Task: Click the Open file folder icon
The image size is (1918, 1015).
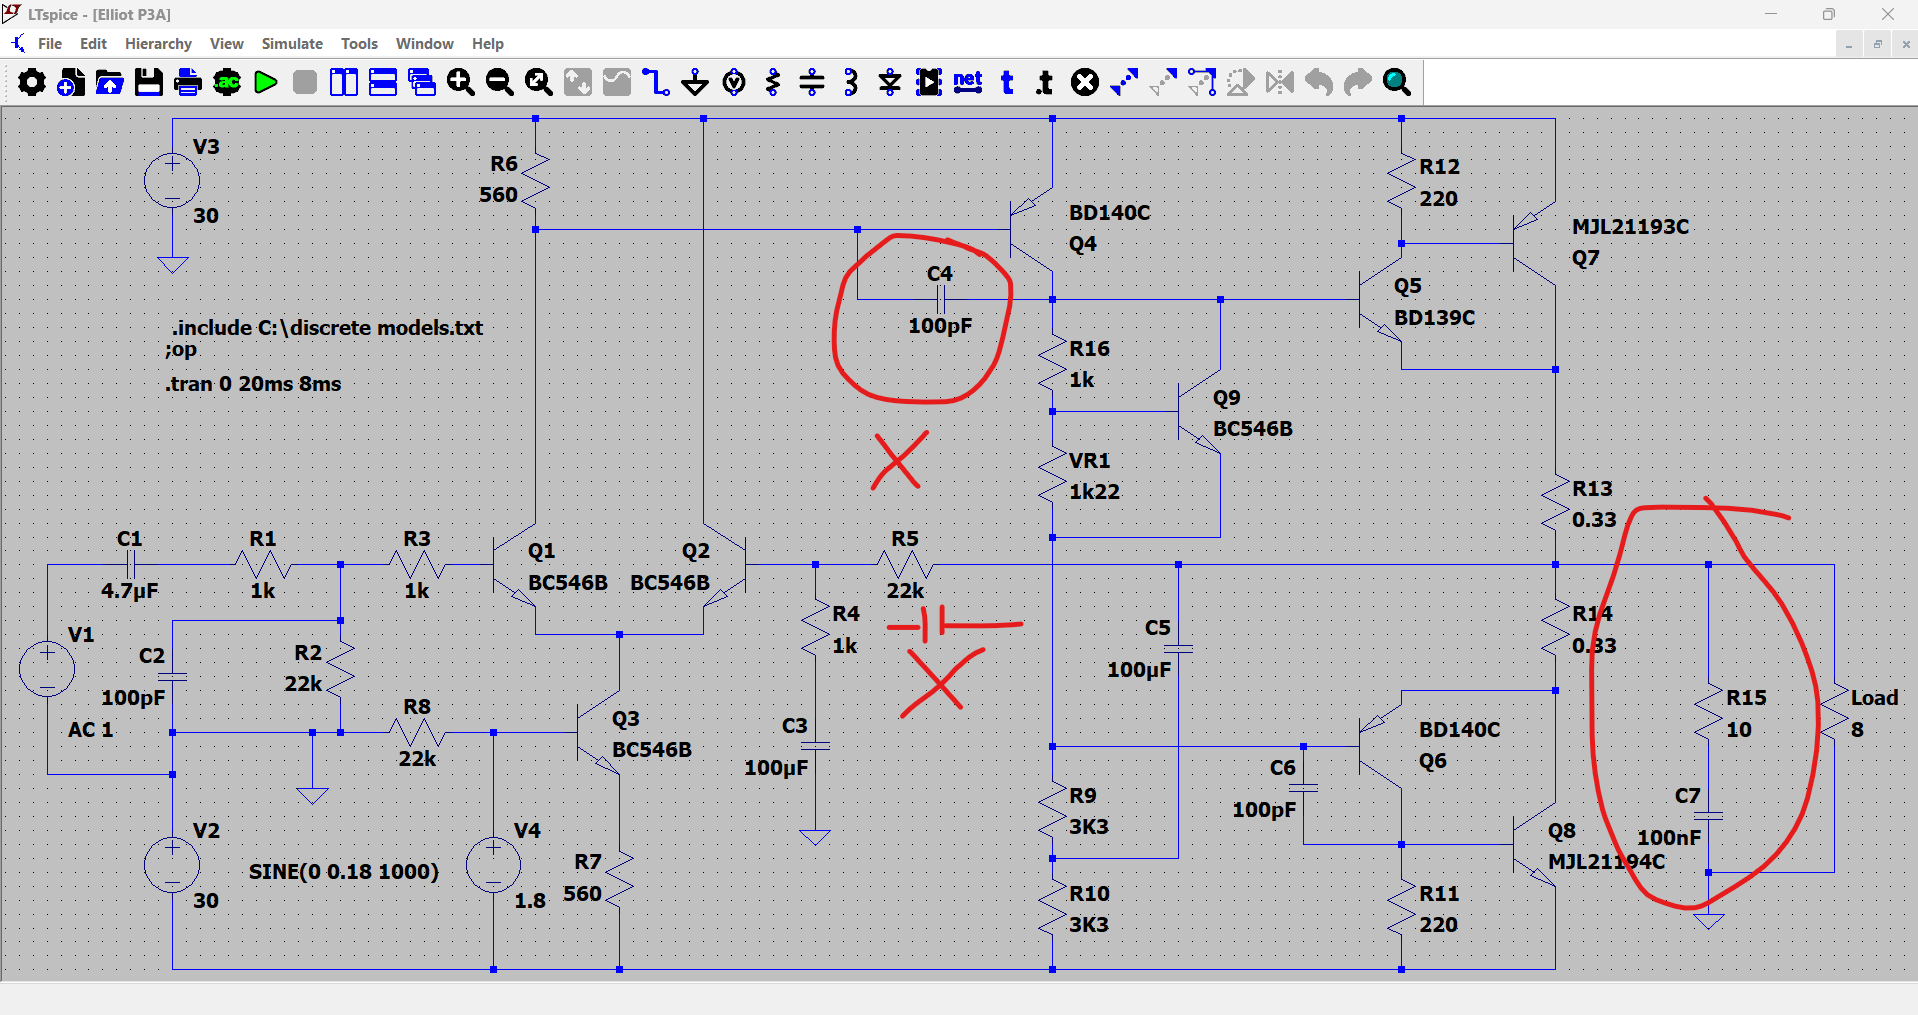Action: click(x=110, y=82)
